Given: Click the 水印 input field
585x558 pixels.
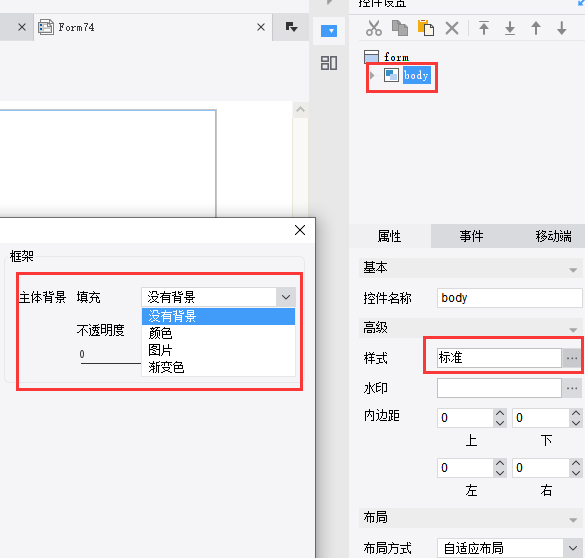Looking at the screenshot, I should (x=499, y=388).
